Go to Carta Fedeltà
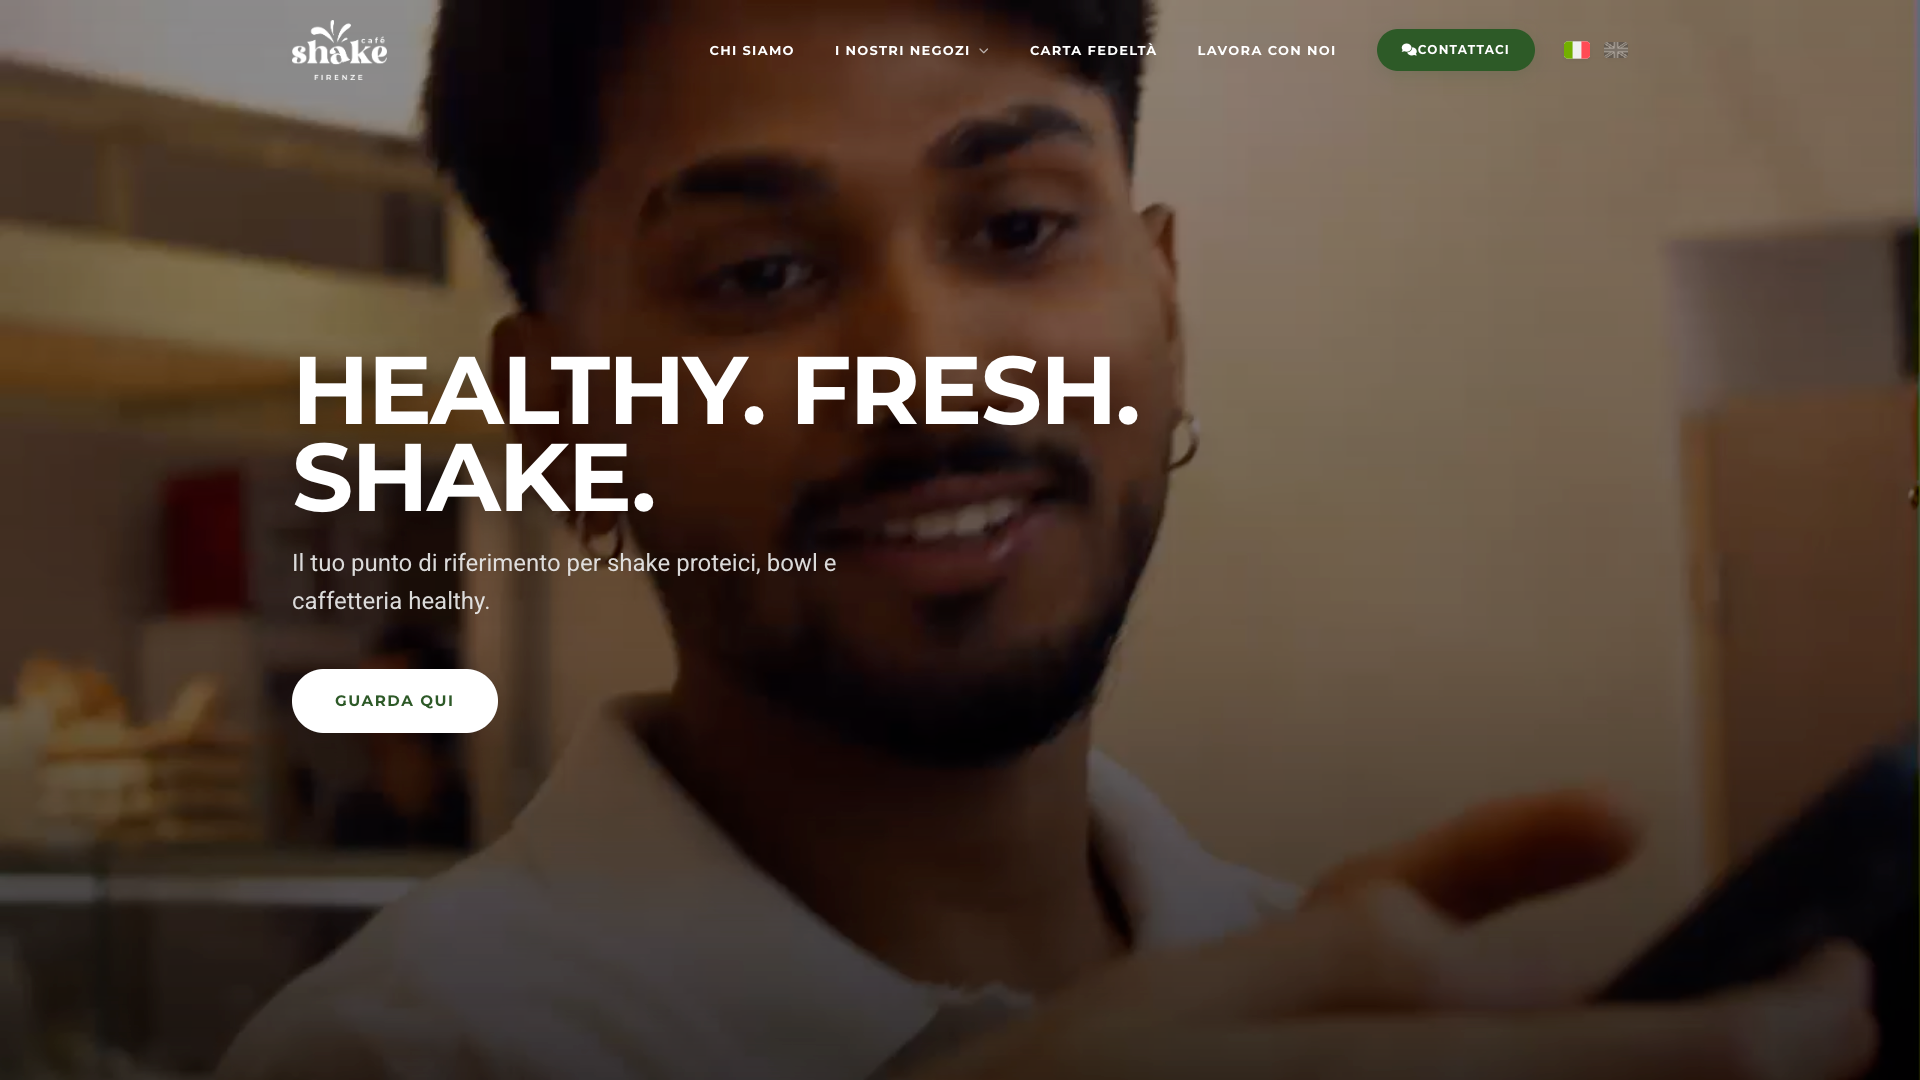Viewport: 1920px width, 1080px height. tap(1093, 50)
